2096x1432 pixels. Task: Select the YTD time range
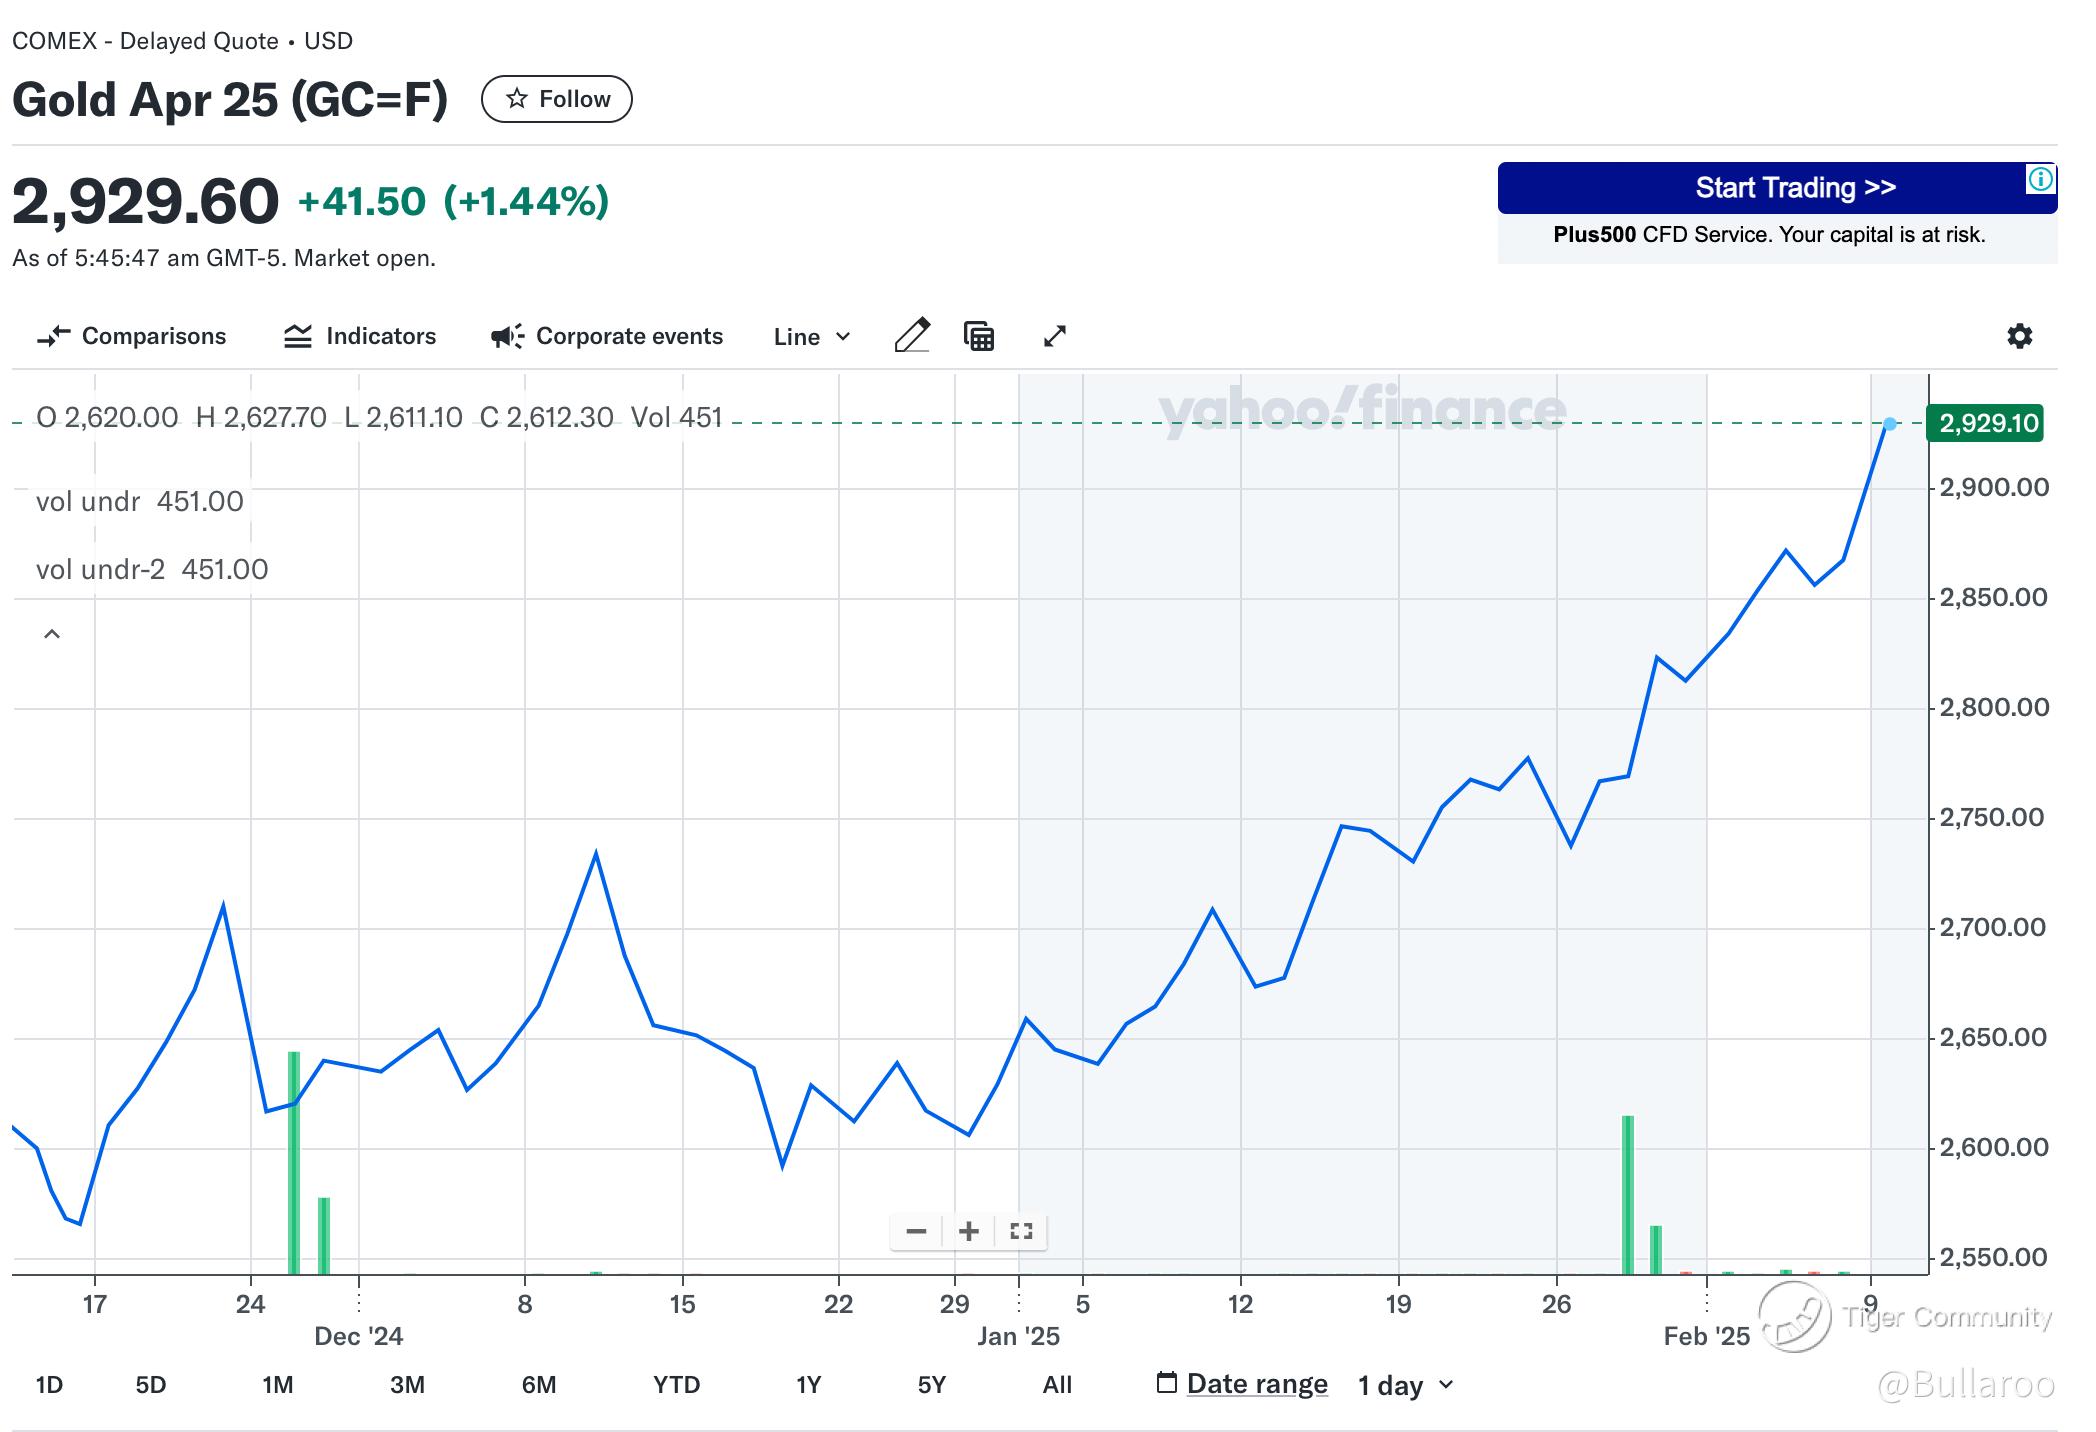coord(676,1385)
